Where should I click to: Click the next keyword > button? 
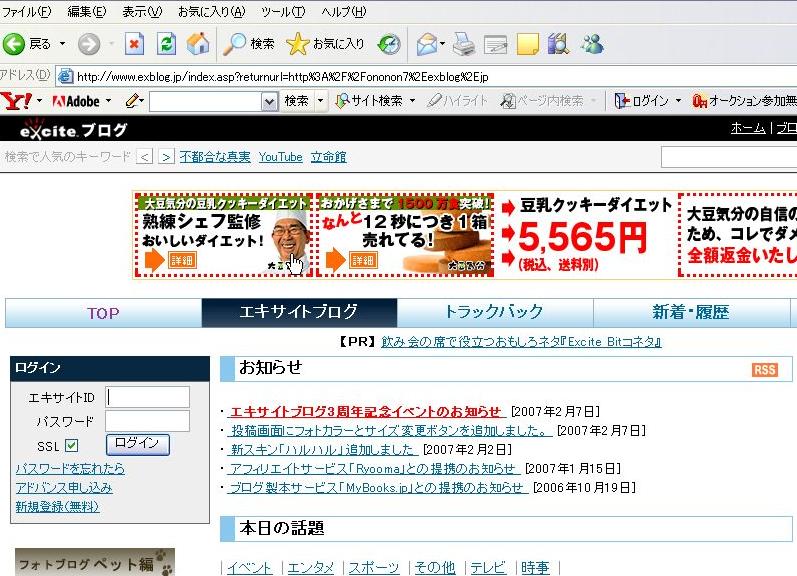click(166, 157)
